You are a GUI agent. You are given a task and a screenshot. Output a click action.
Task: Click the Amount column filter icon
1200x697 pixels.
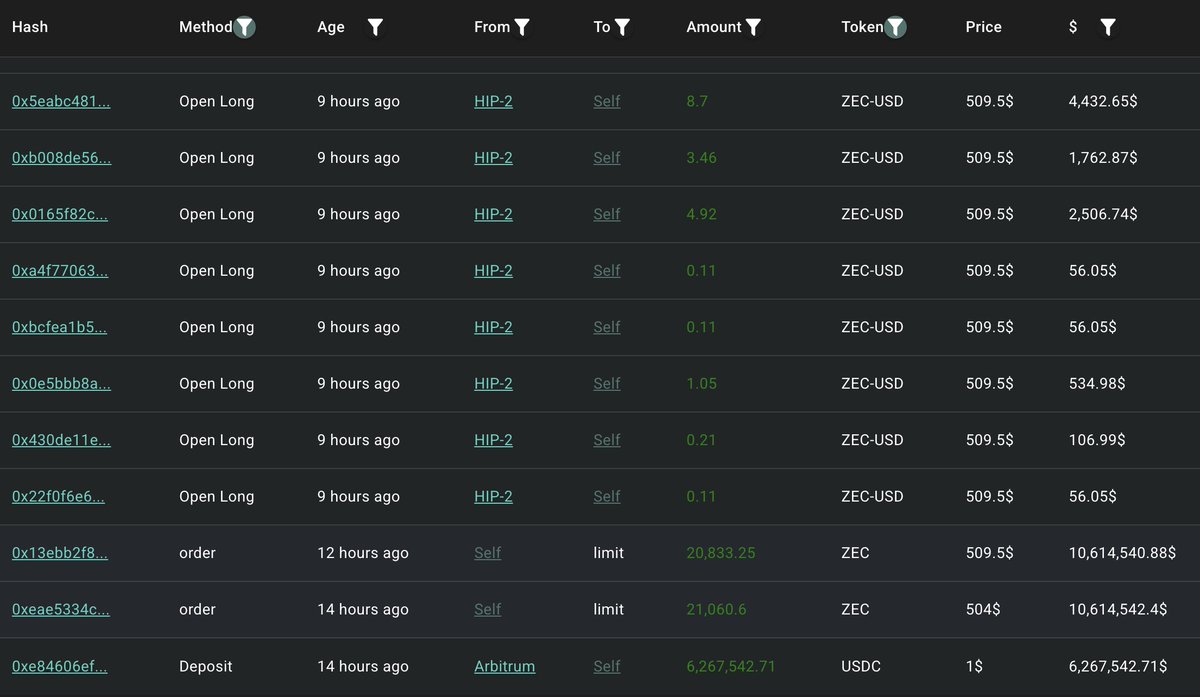tap(753, 27)
